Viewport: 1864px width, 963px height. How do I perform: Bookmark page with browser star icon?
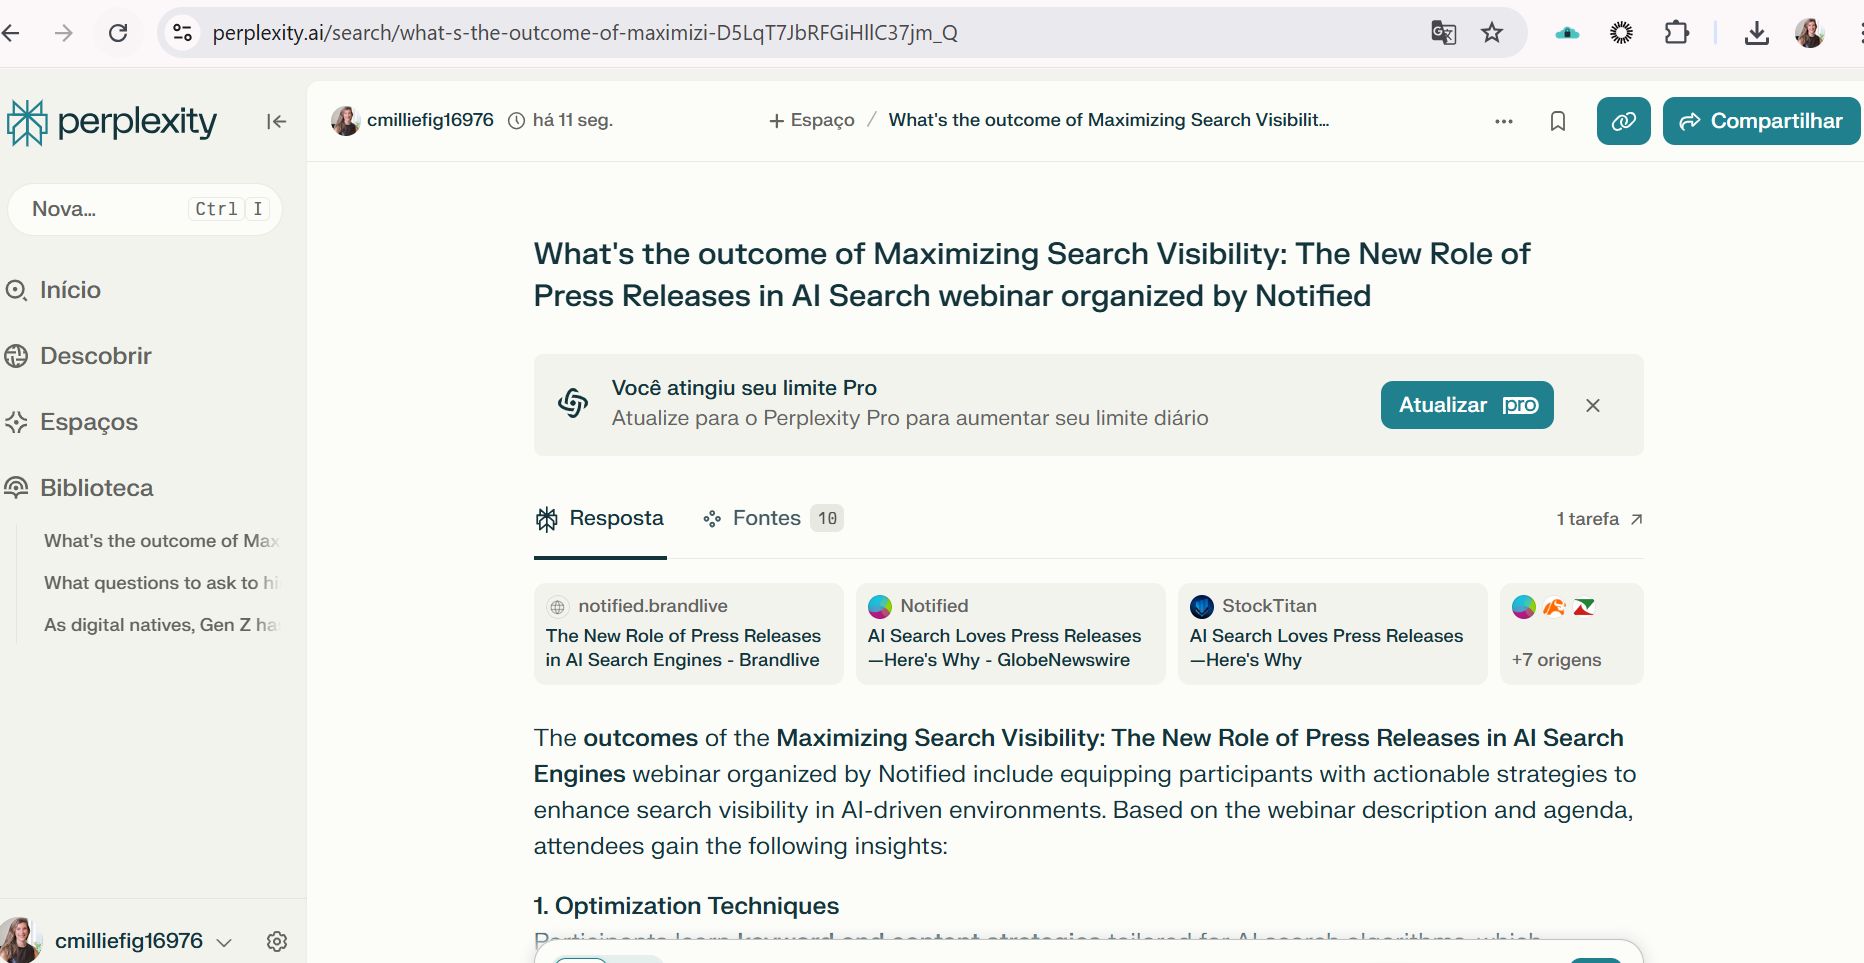tap(1492, 33)
